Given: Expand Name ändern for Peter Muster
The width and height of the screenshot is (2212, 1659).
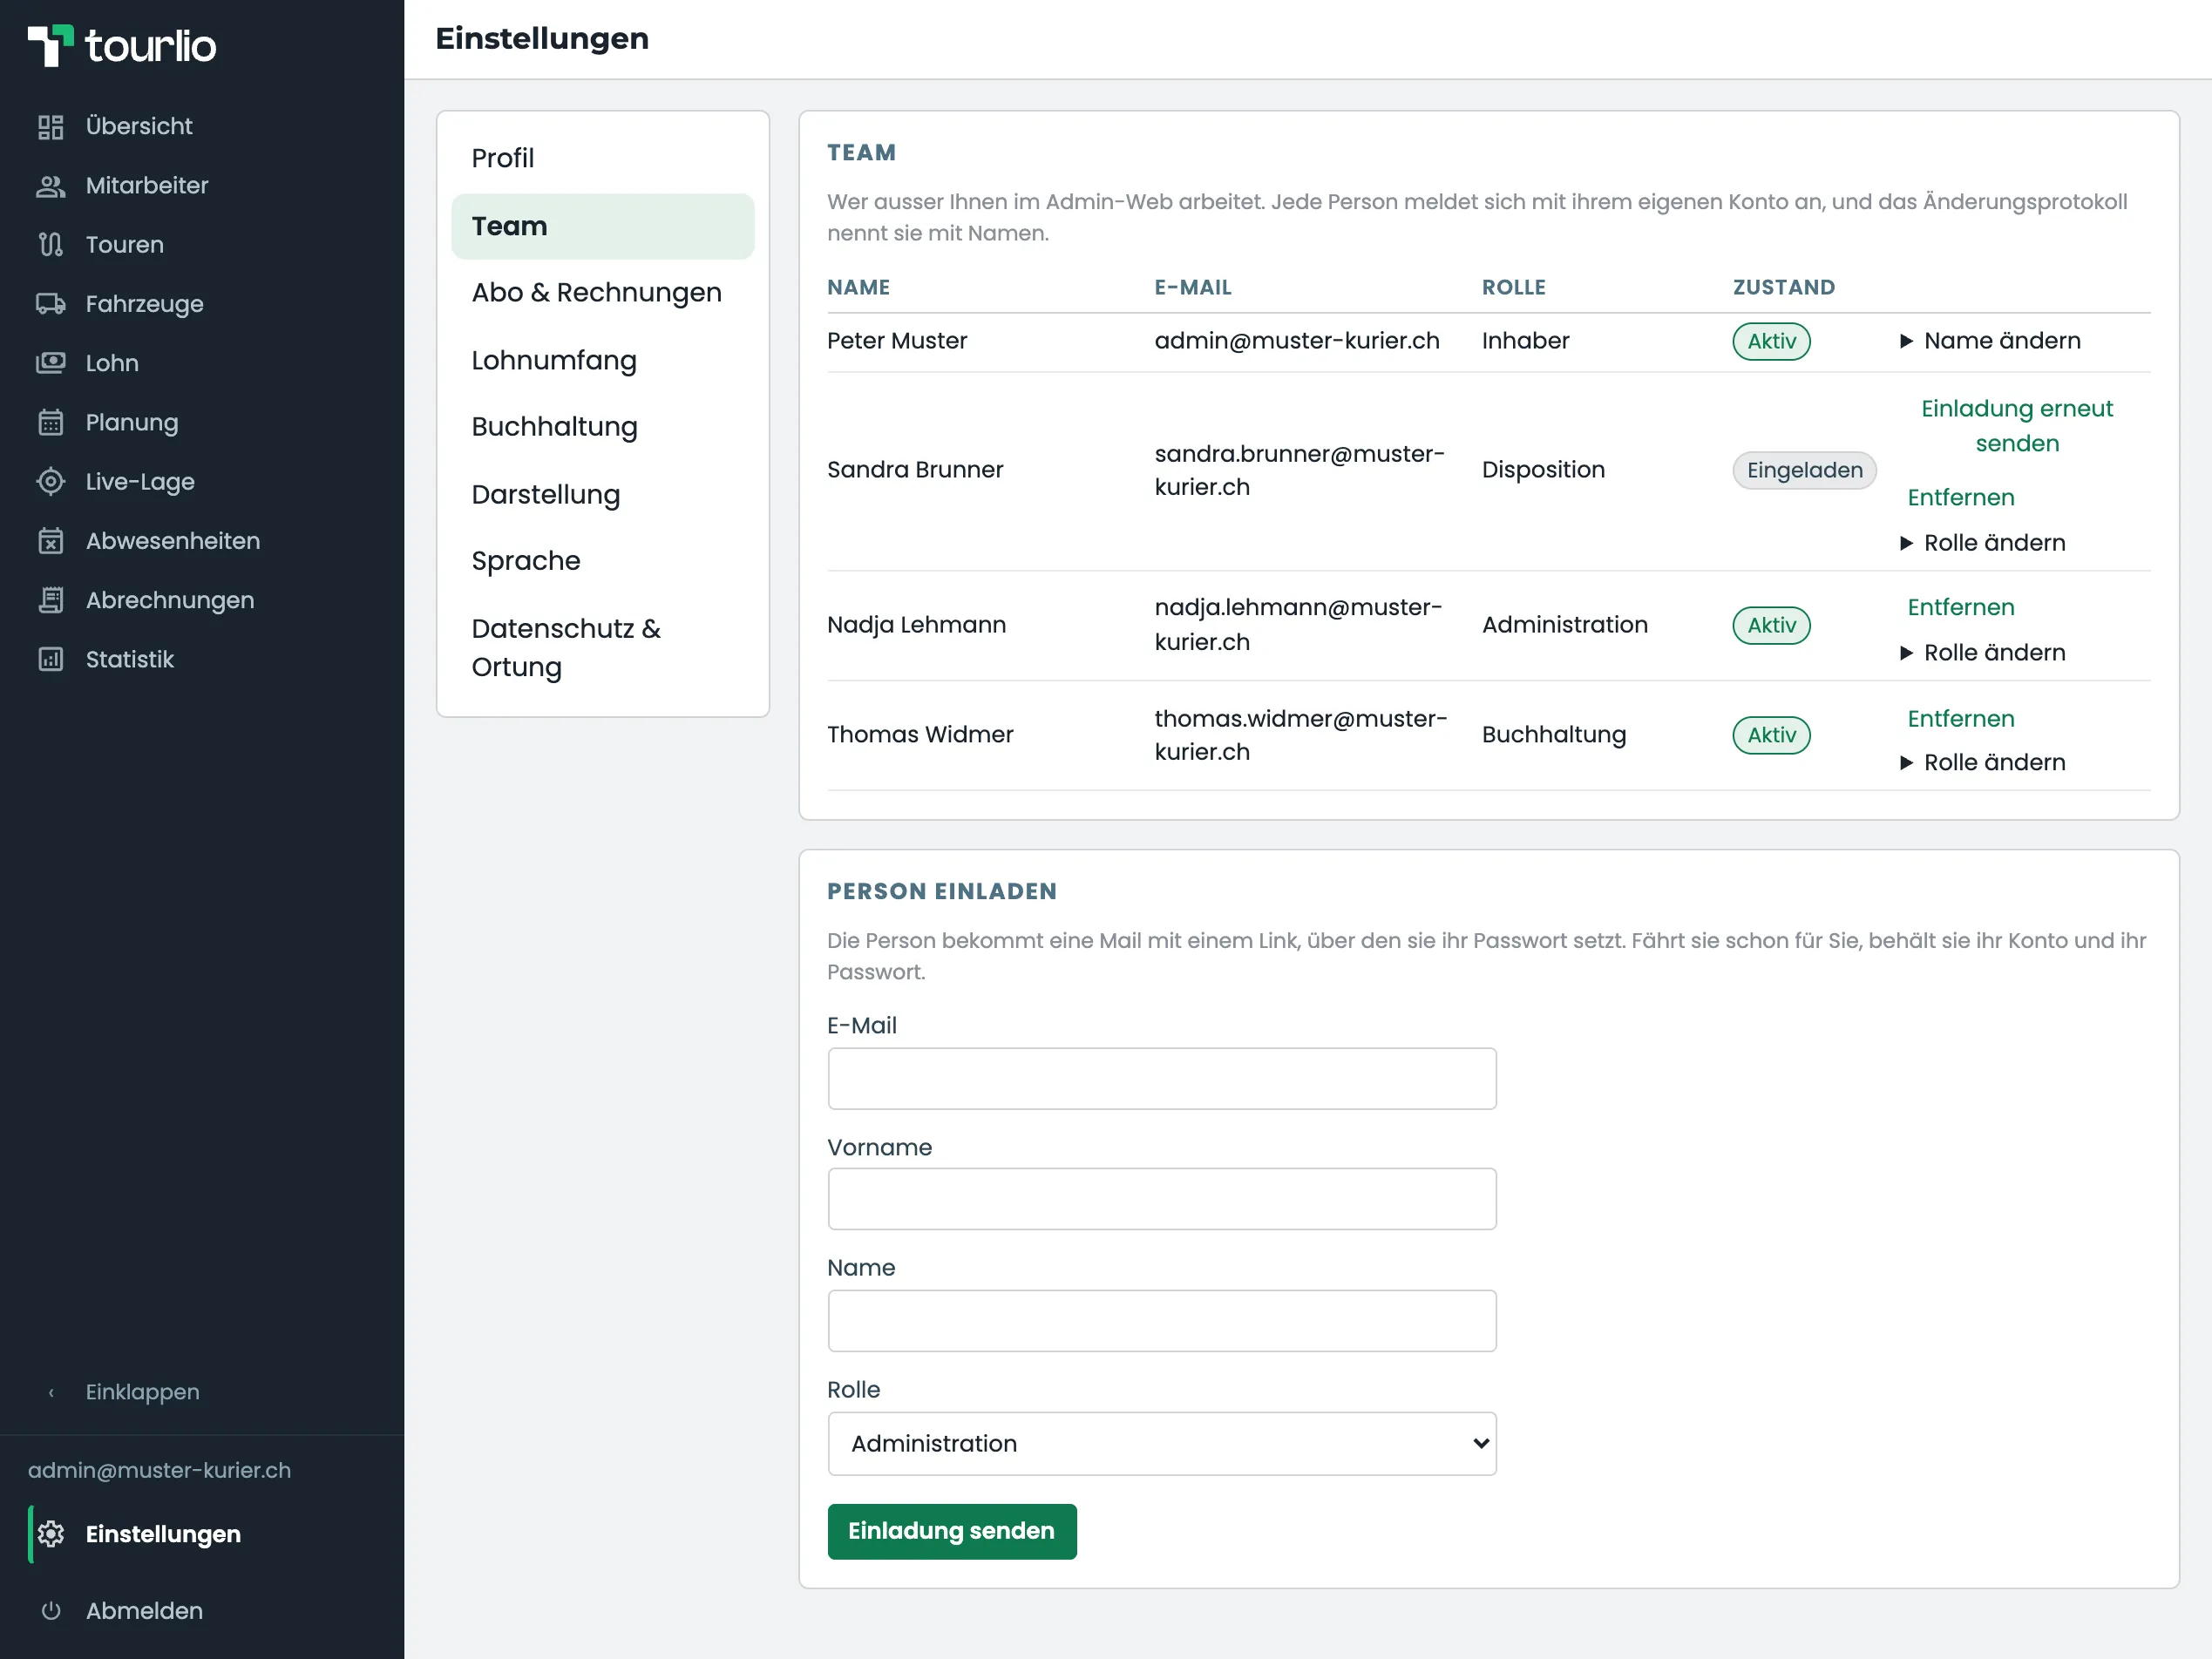Looking at the screenshot, I should point(1990,341).
